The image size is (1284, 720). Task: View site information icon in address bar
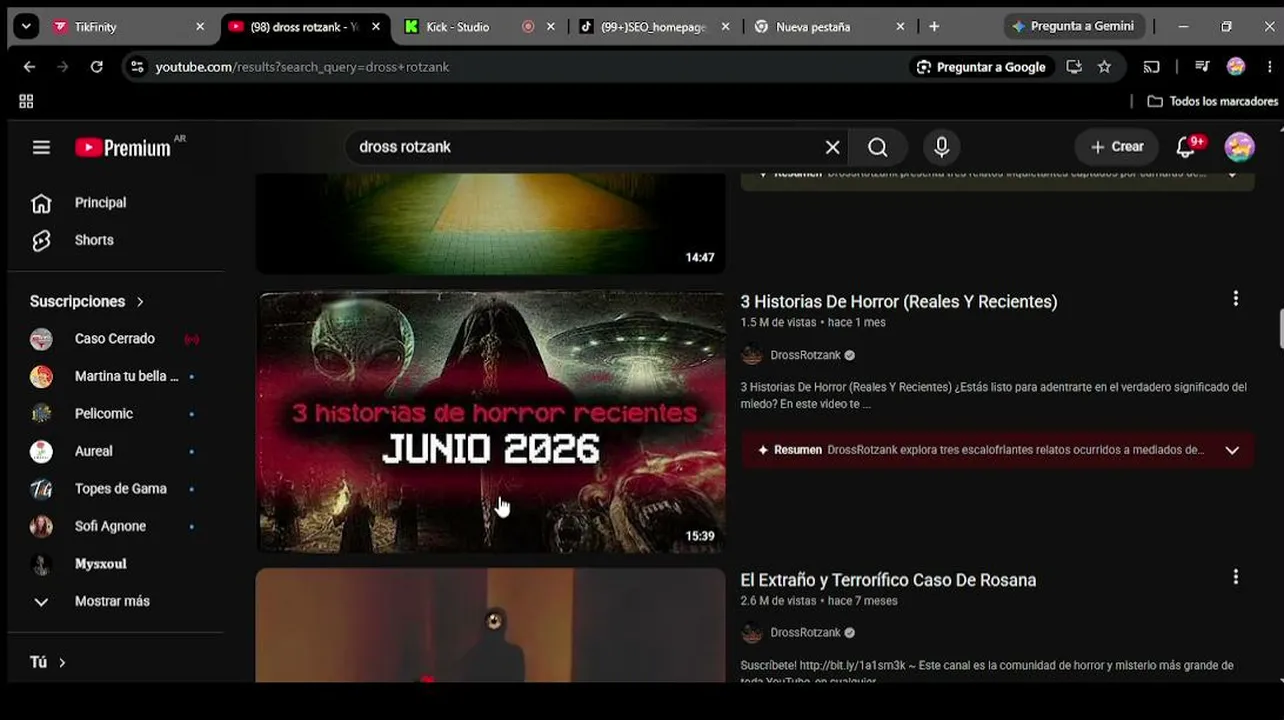click(137, 67)
